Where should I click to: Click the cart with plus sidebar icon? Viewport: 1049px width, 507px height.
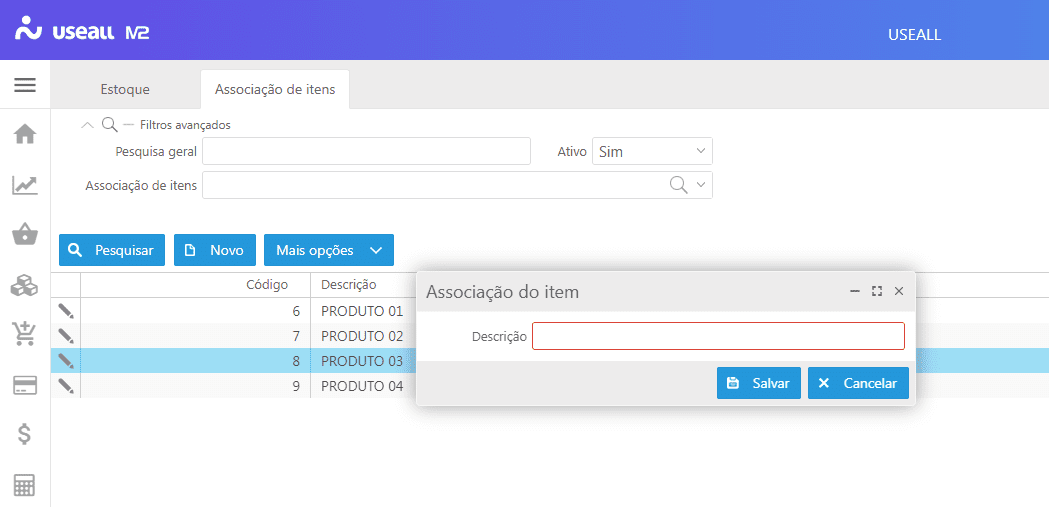(x=25, y=334)
